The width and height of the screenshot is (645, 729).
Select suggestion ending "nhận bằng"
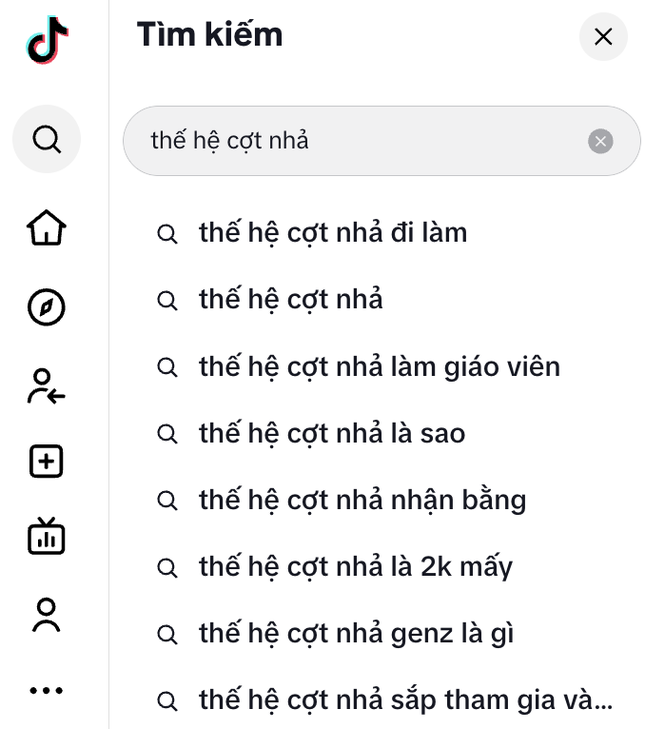[x=362, y=500]
